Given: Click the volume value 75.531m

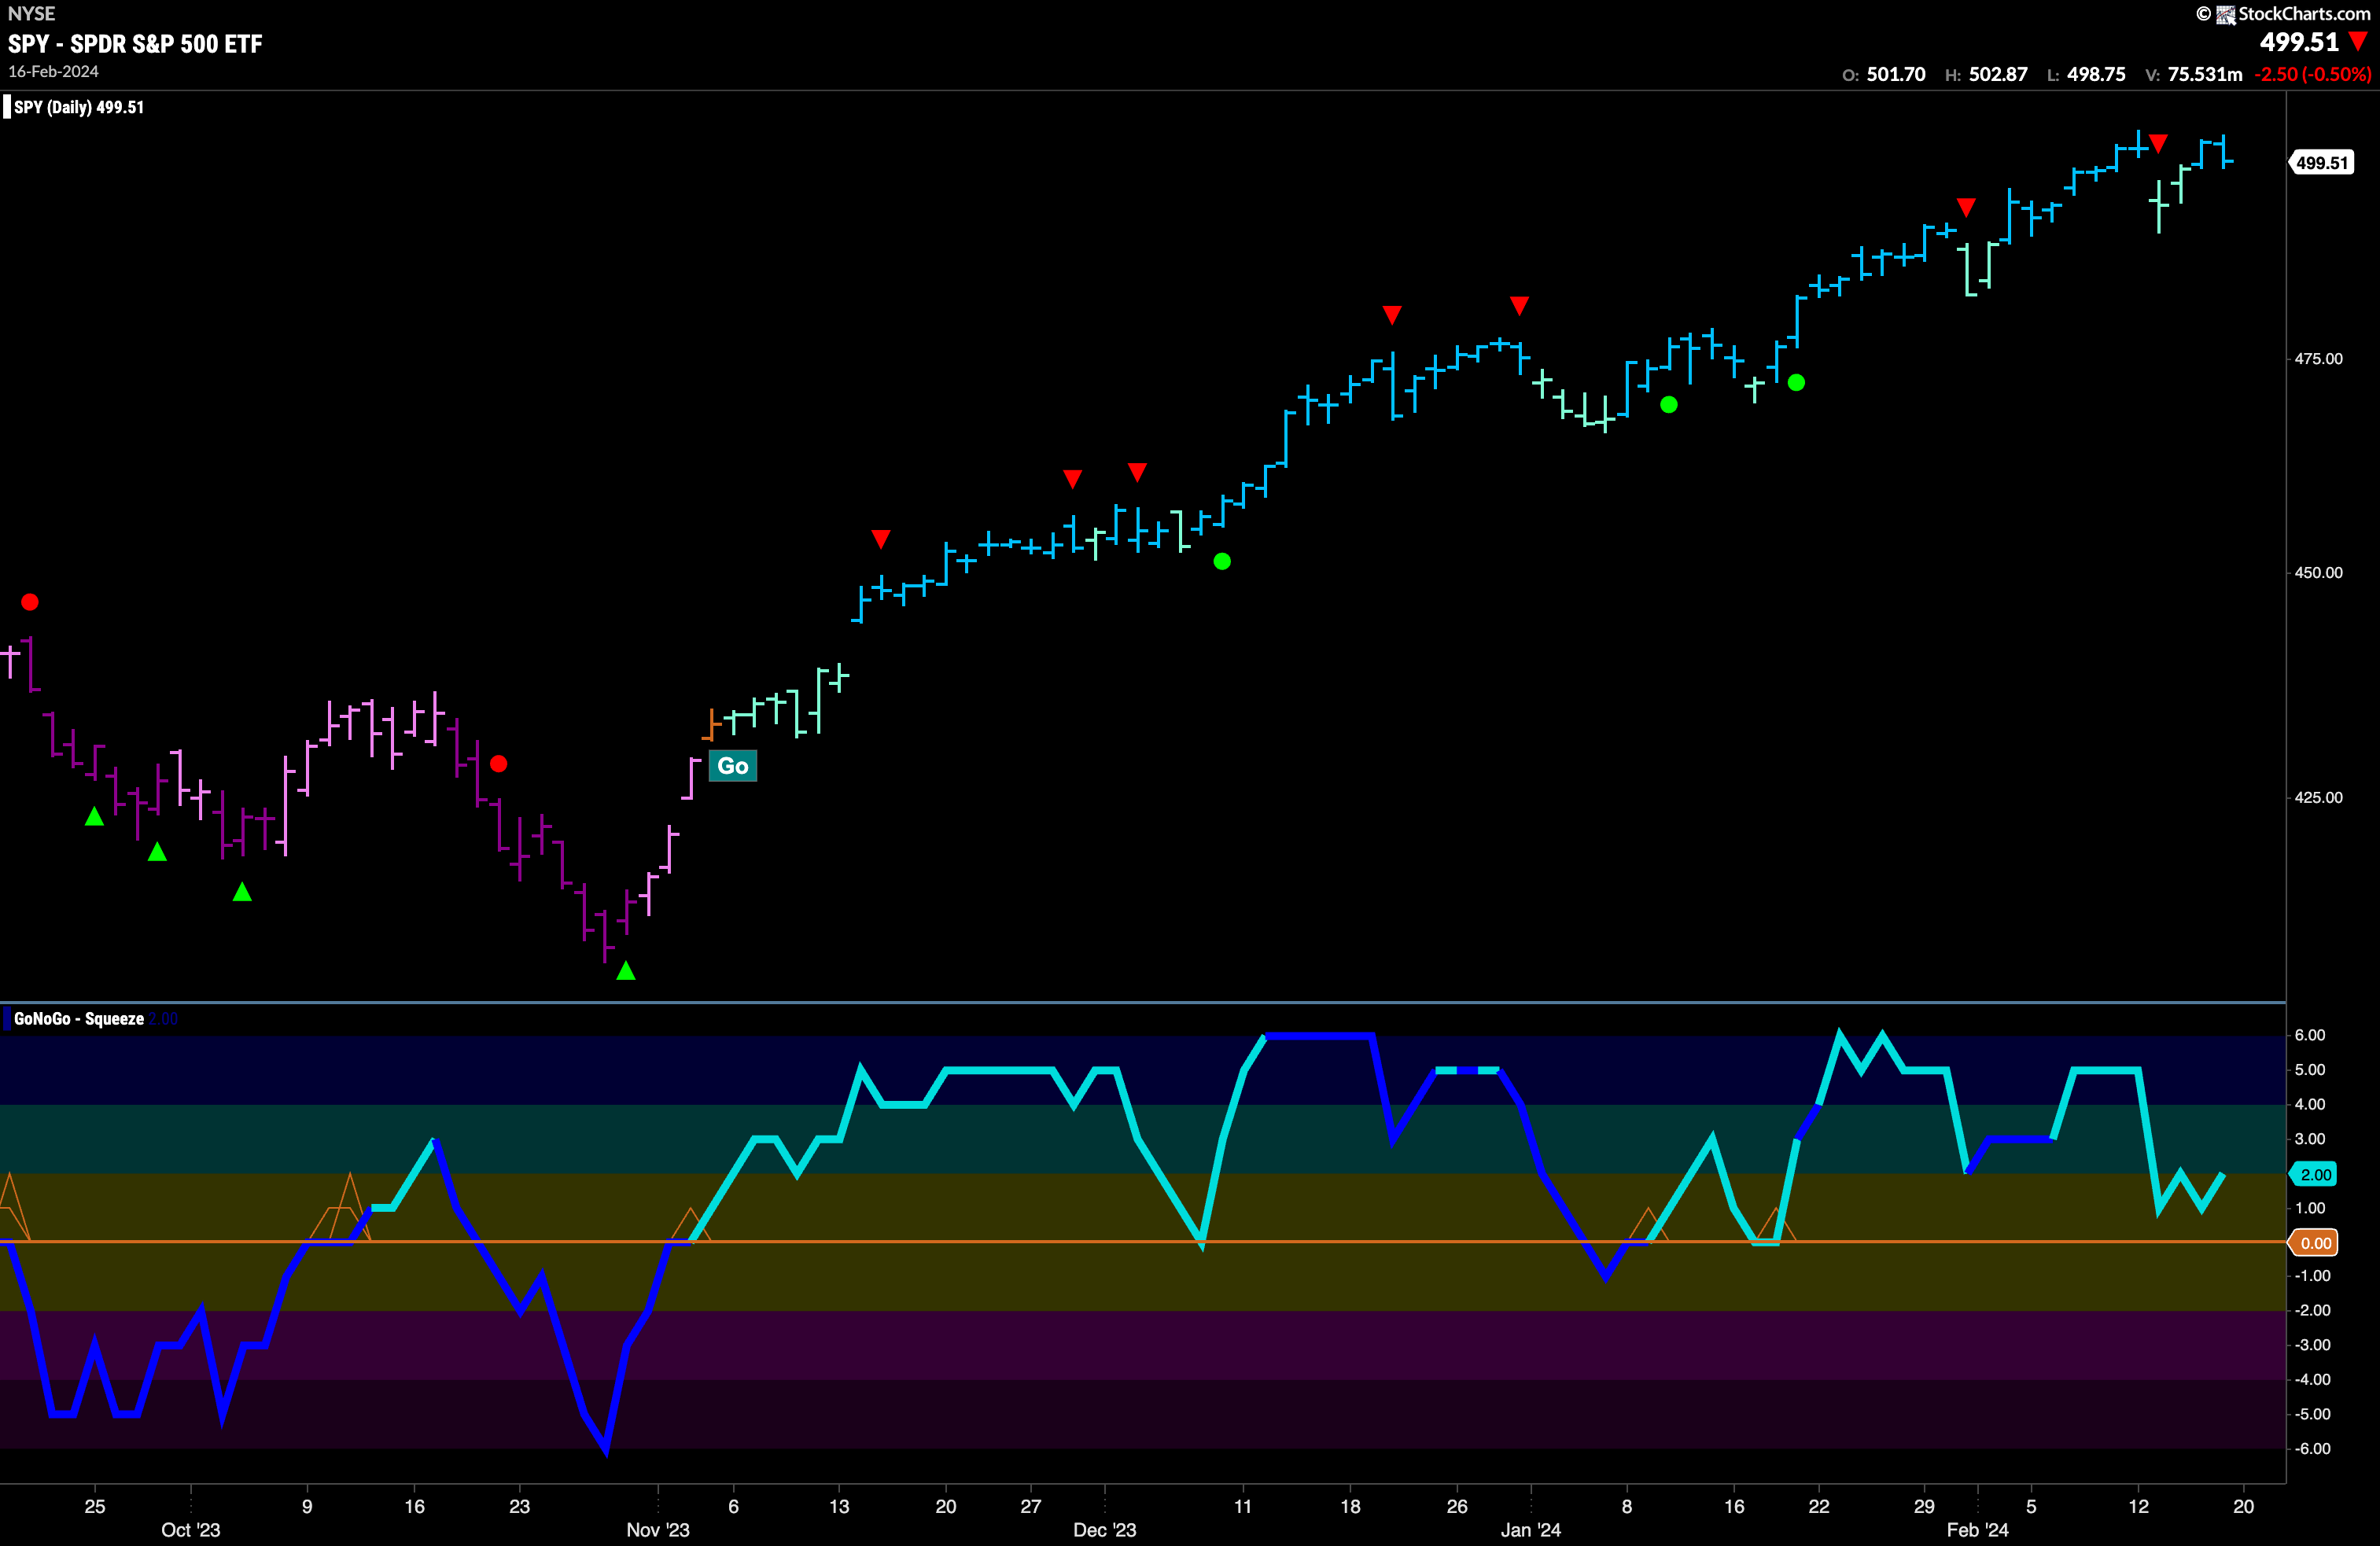Looking at the screenshot, I should pyautogui.click(x=2205, y=75).
